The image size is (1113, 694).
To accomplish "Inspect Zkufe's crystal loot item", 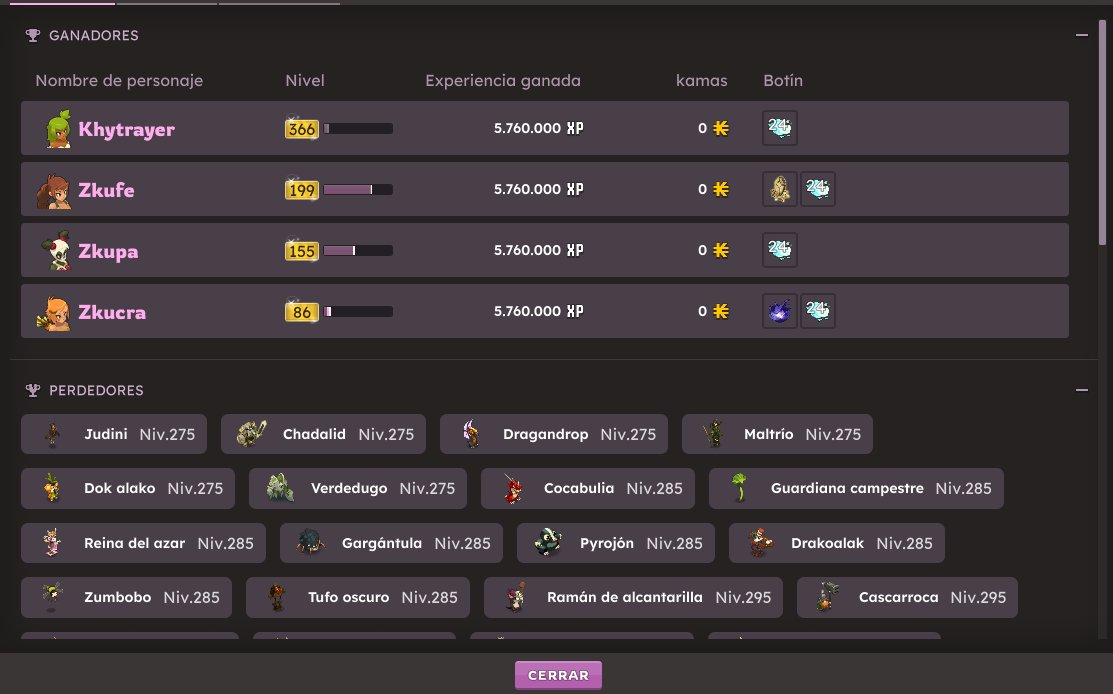I will point(818,189).
